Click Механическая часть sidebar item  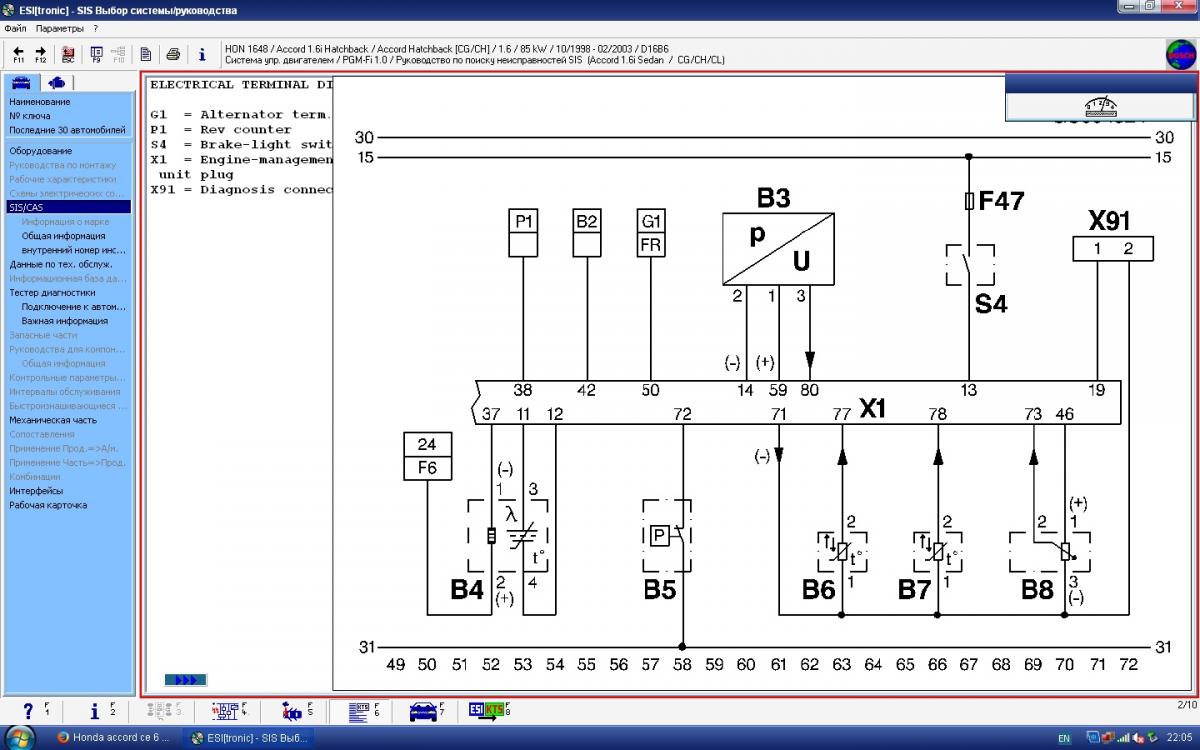[x=53, y=420]
